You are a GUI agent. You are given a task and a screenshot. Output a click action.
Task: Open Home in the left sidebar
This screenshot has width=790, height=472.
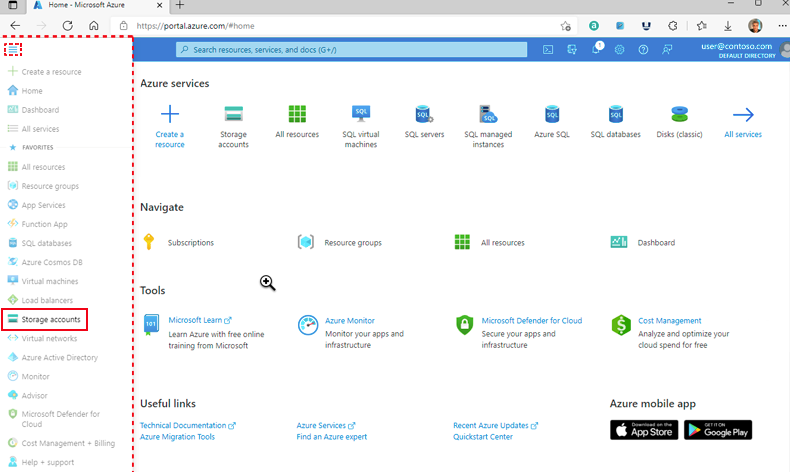25,91
